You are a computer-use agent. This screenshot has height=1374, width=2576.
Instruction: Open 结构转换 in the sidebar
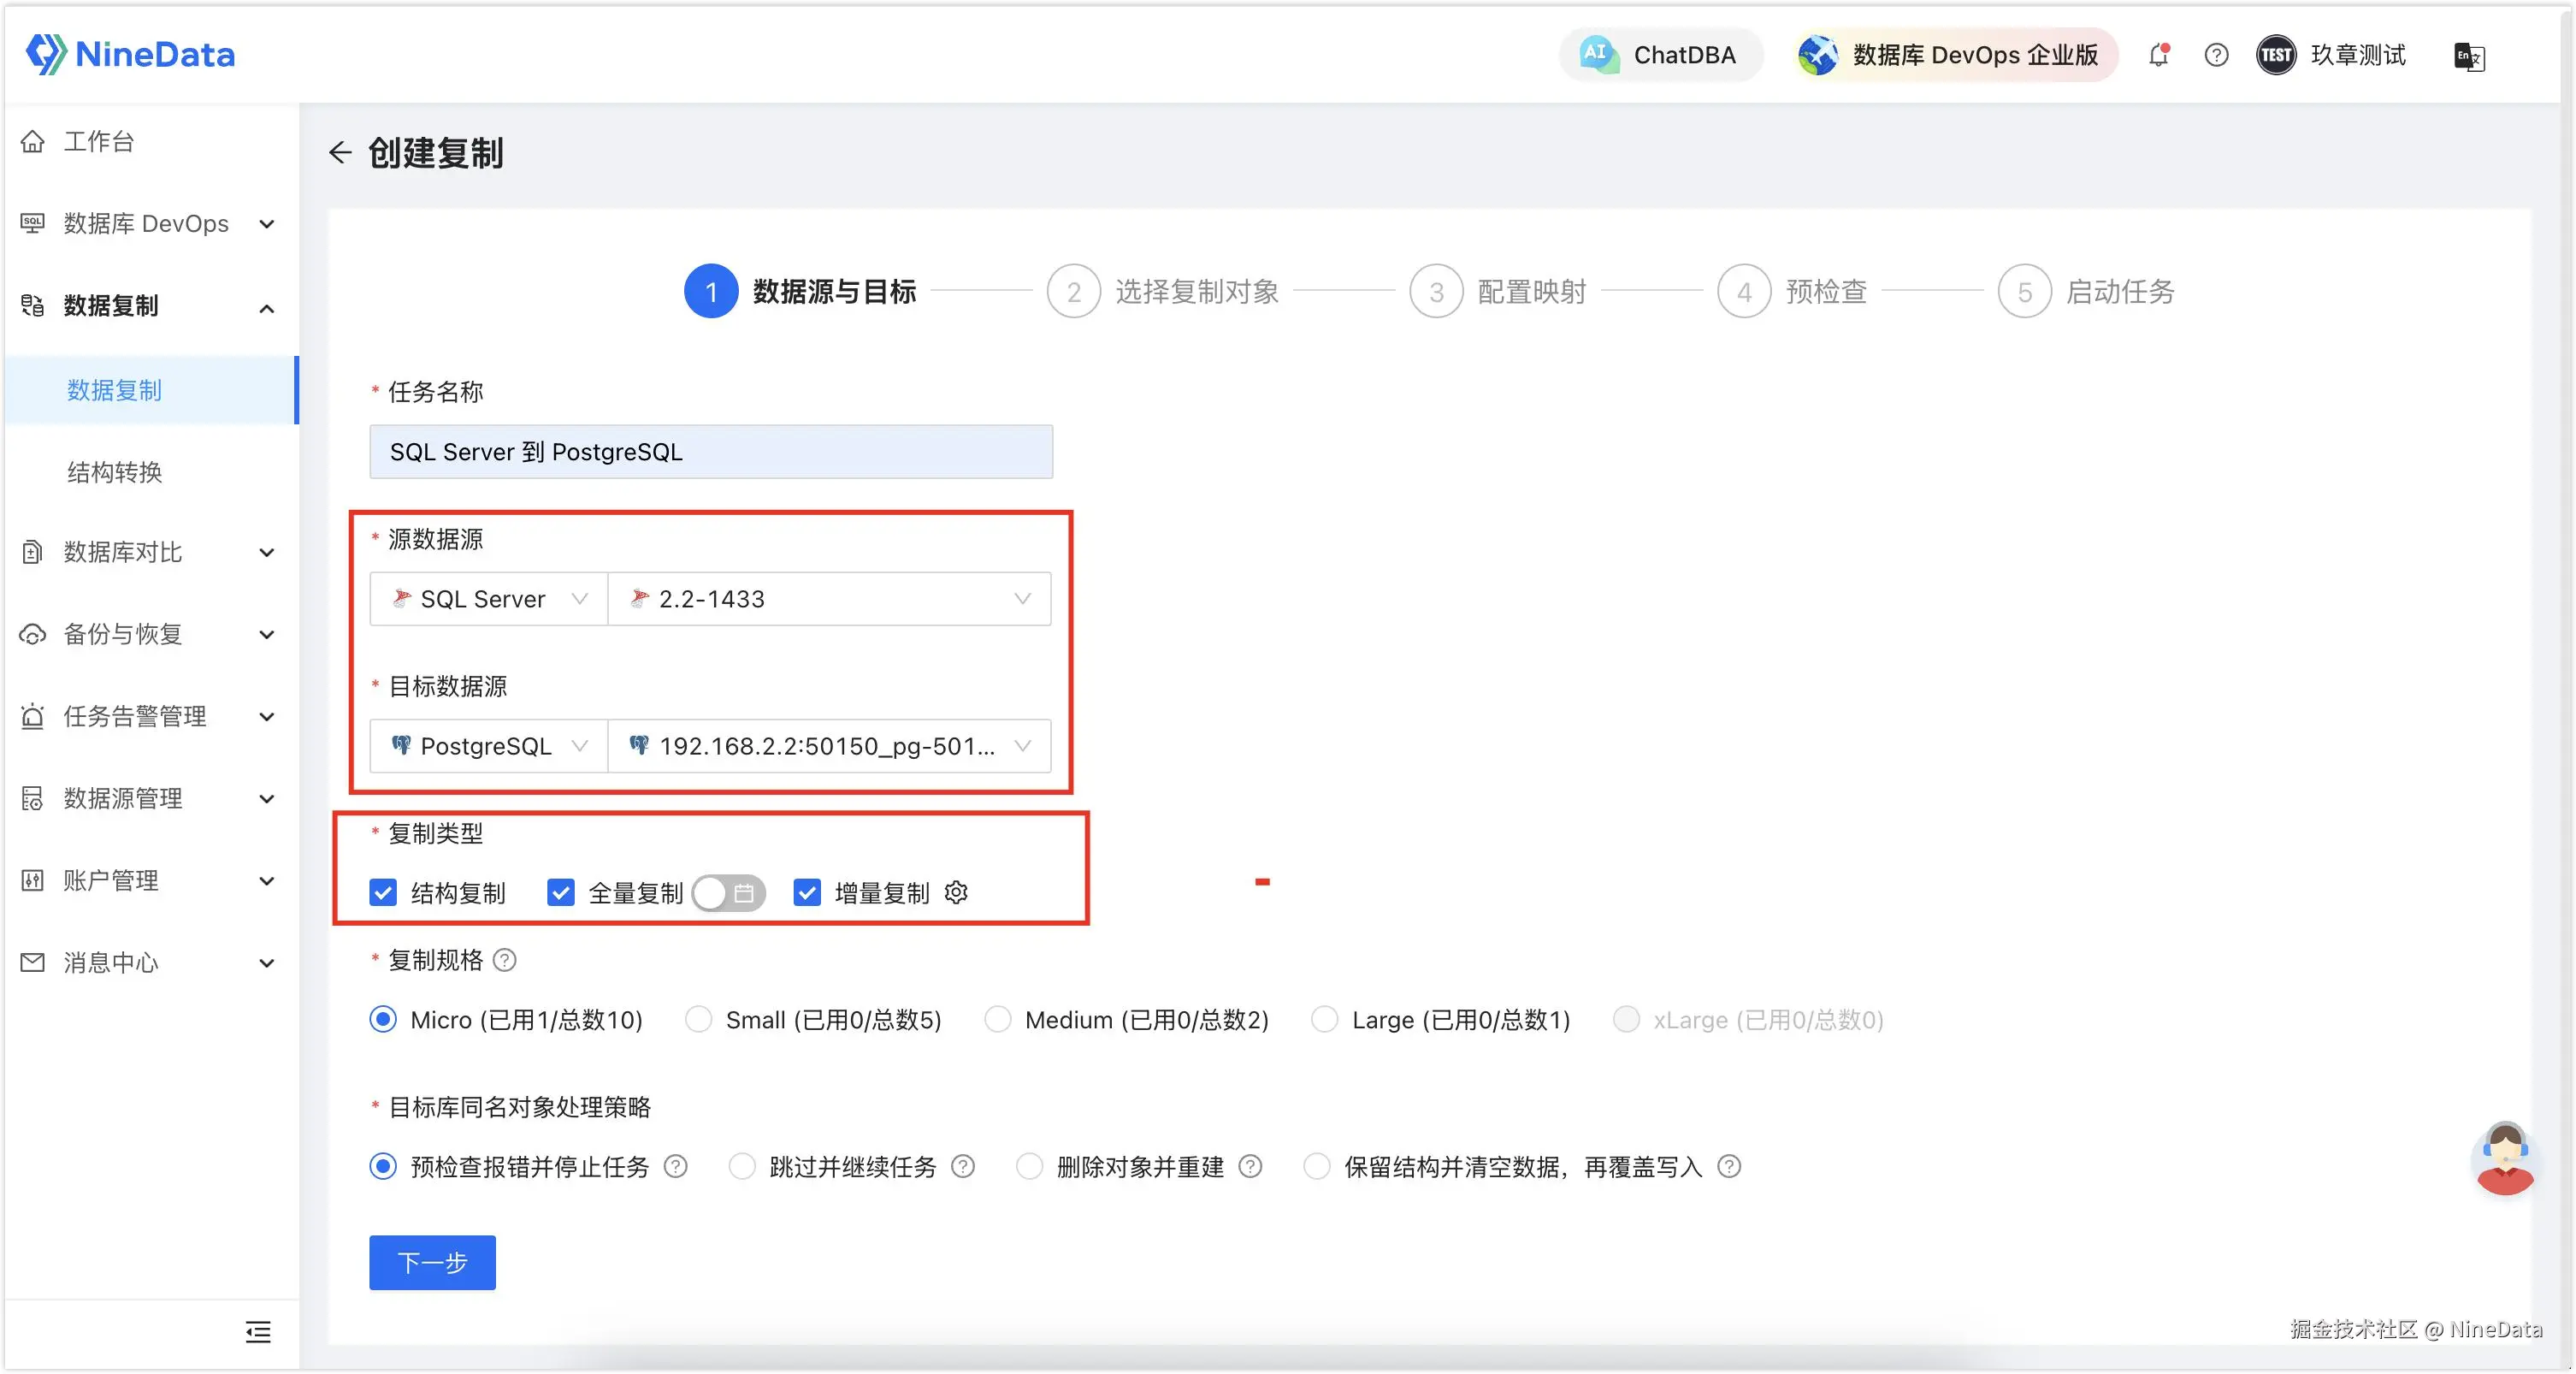(x=114, y=472)
